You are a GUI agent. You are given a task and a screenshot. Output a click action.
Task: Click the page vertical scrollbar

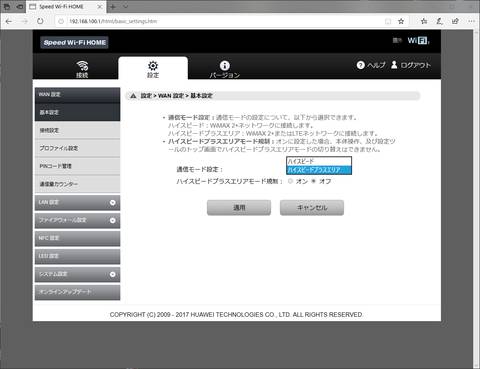point(477,199)
